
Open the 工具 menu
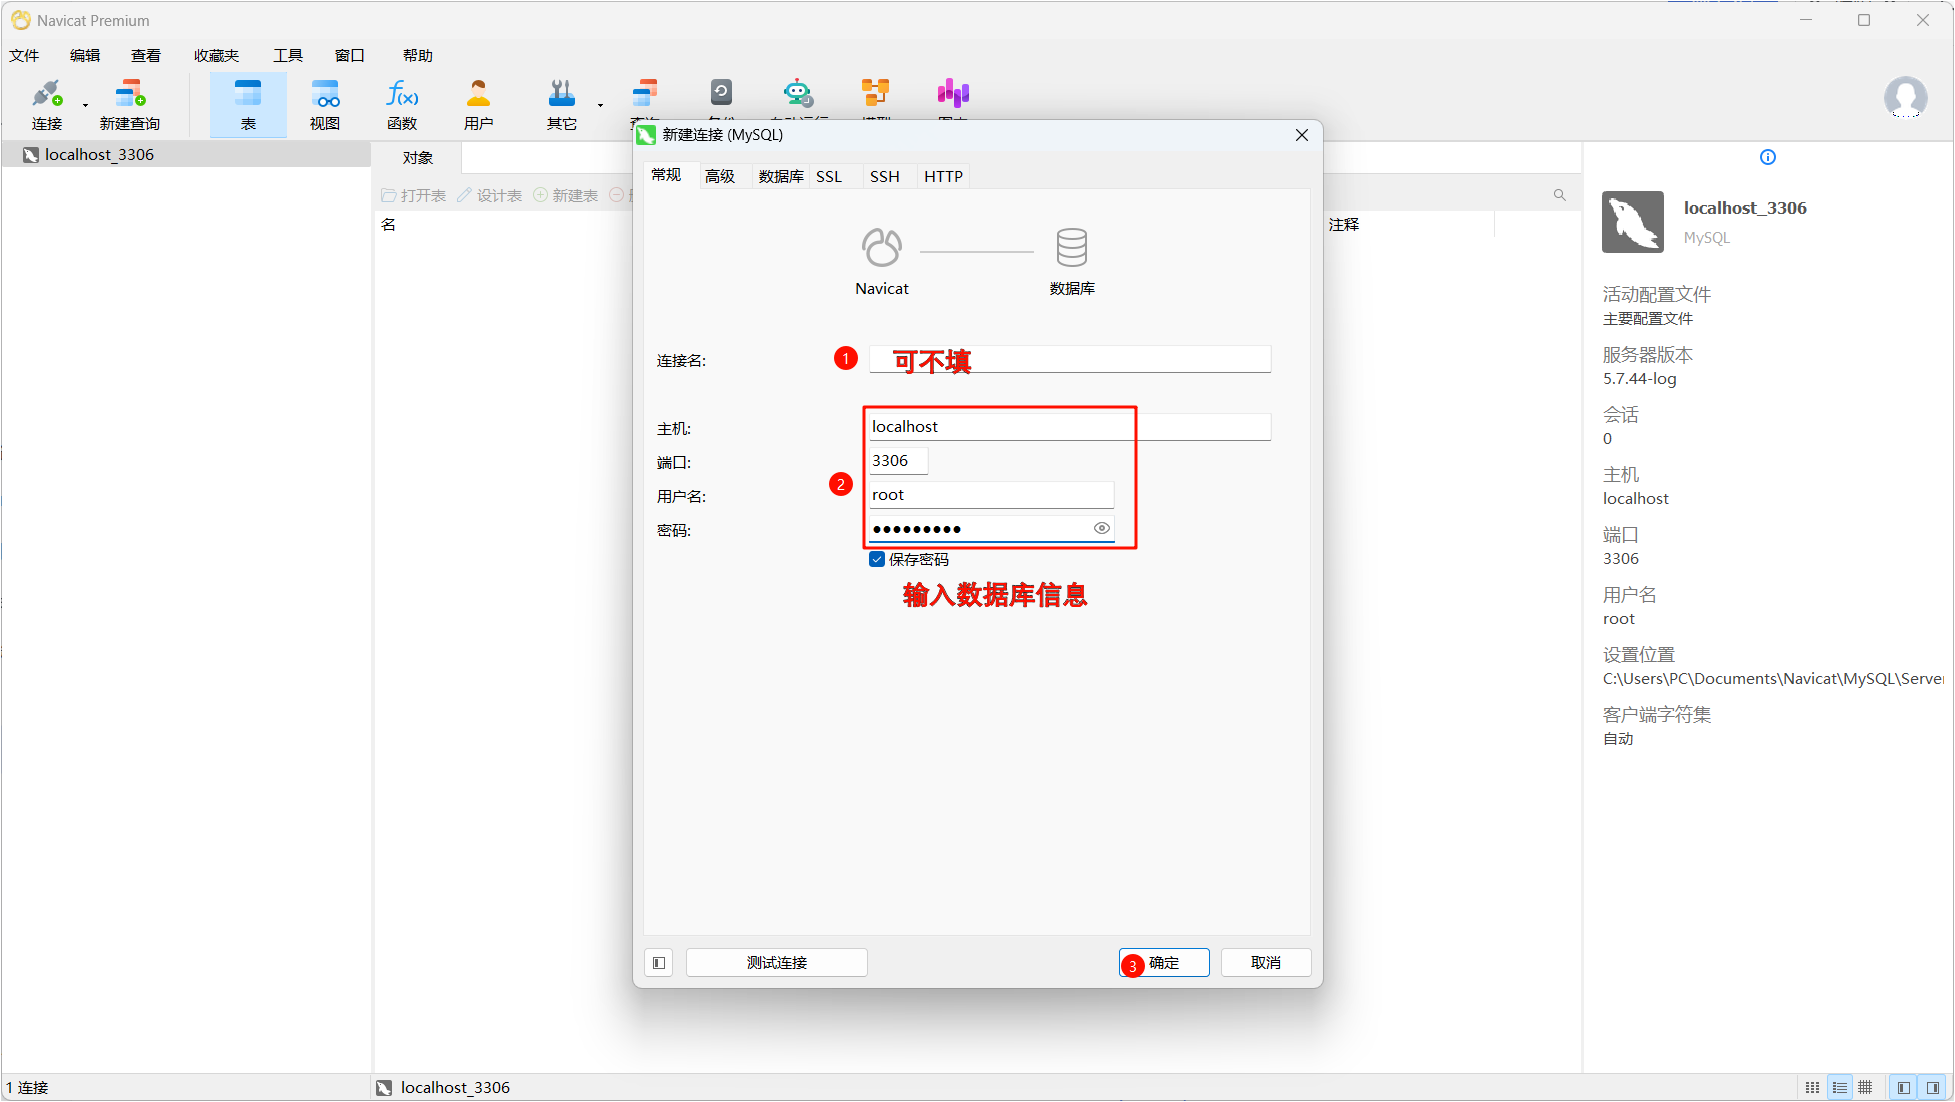point(288,55)
